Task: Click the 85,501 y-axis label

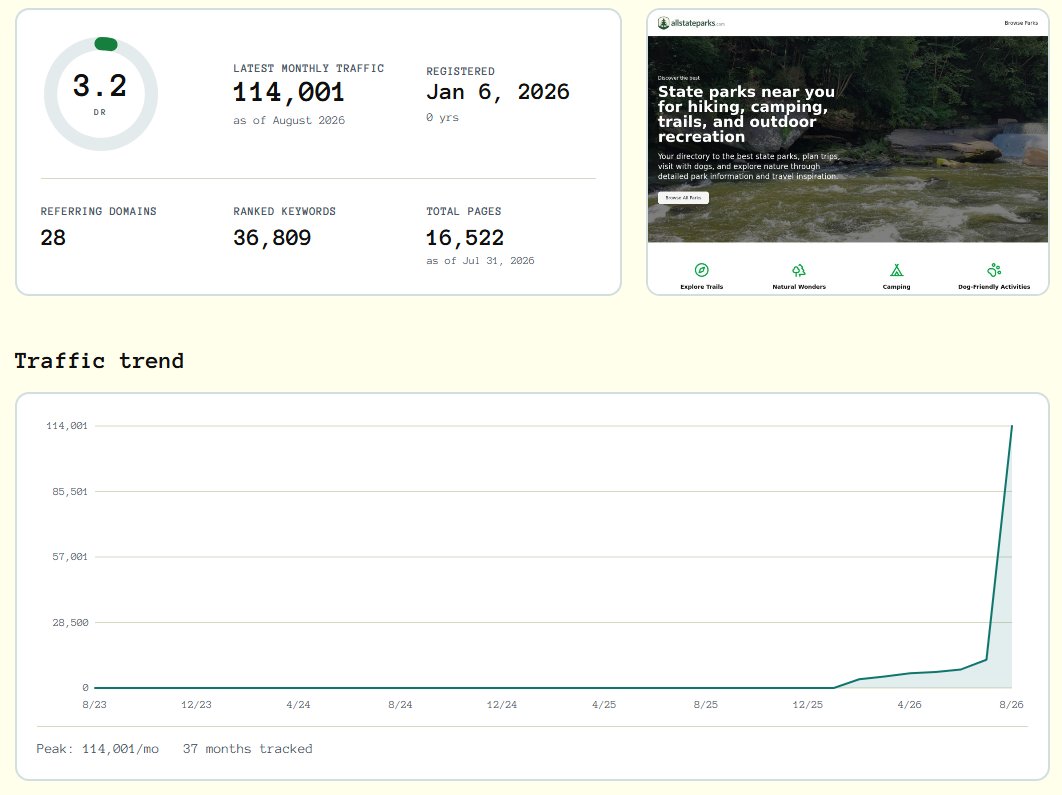Action: click(70, 492)
